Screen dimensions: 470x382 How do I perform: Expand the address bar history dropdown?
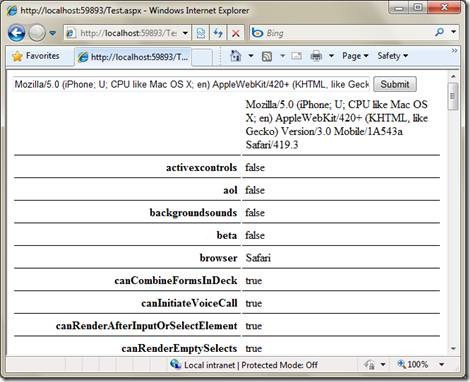click(x=186, y=33)
